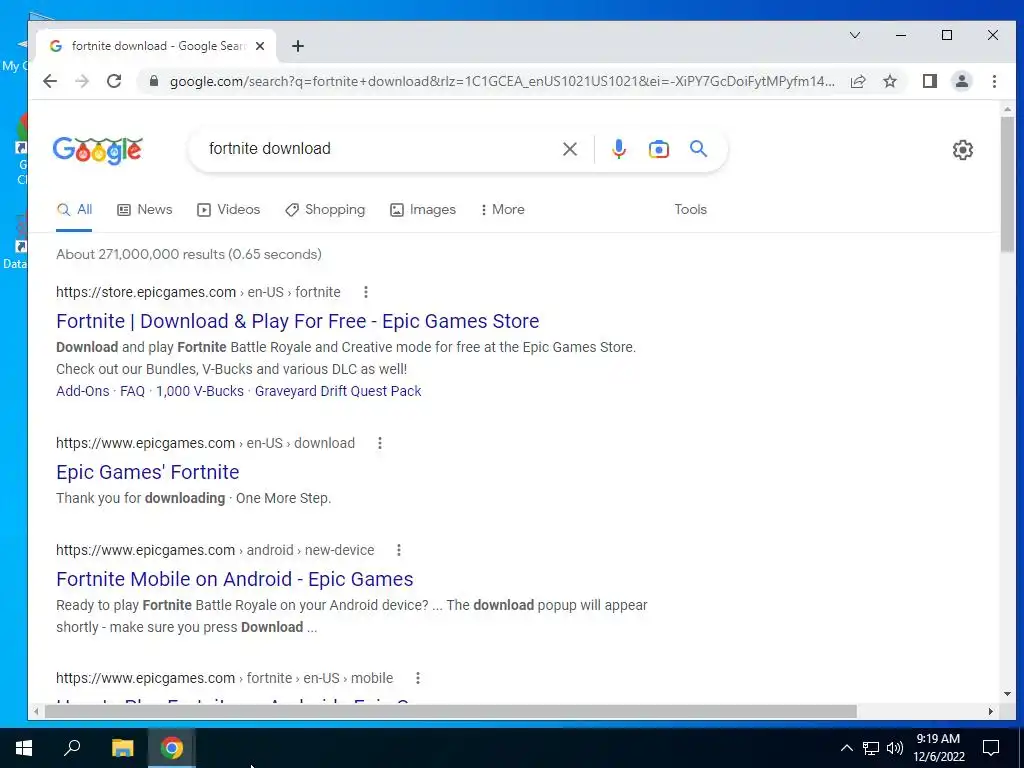Open the search Tools options
Image resolution: width=1024 pixels, height=768 pixels.
pyautogui.click(x=690, y=210)
